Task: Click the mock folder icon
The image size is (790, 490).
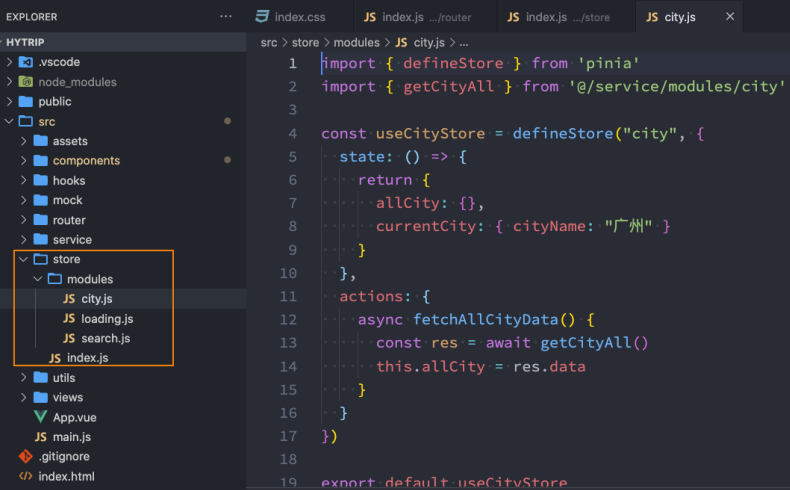Action: point(40,200)
